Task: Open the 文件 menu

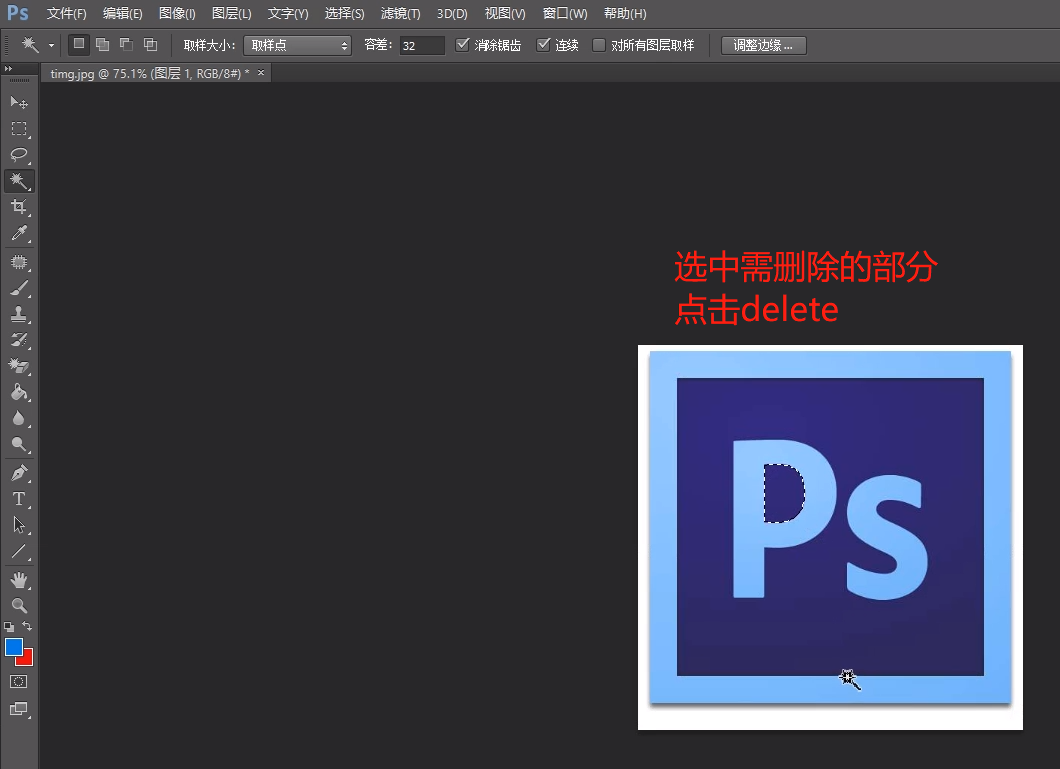Action: tap(66, 13)
